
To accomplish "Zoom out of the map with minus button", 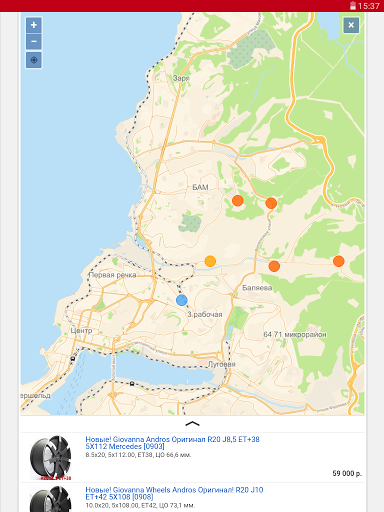I will tap(34, 41).
